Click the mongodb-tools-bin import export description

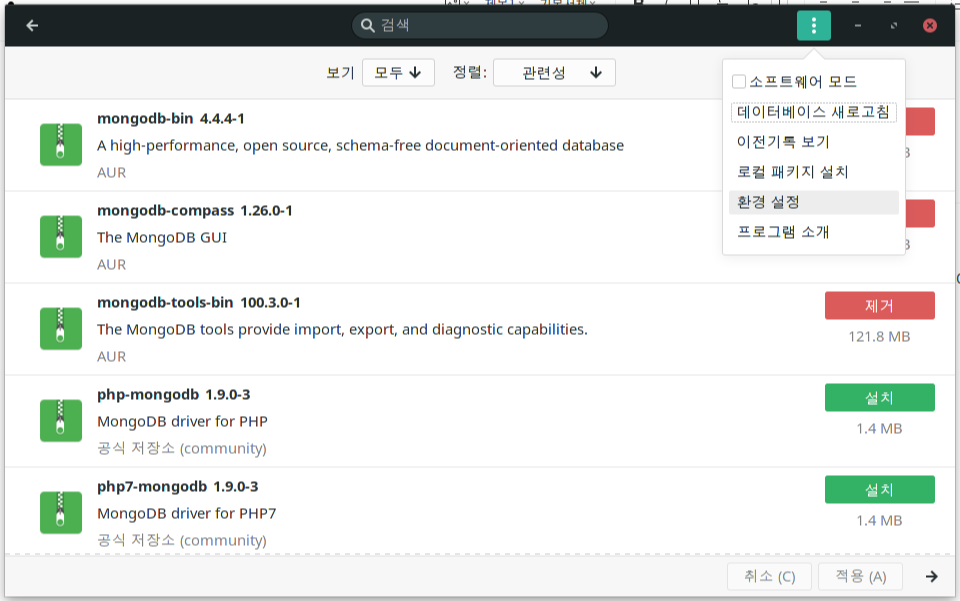pyautogui.click(x=342, y=330)
